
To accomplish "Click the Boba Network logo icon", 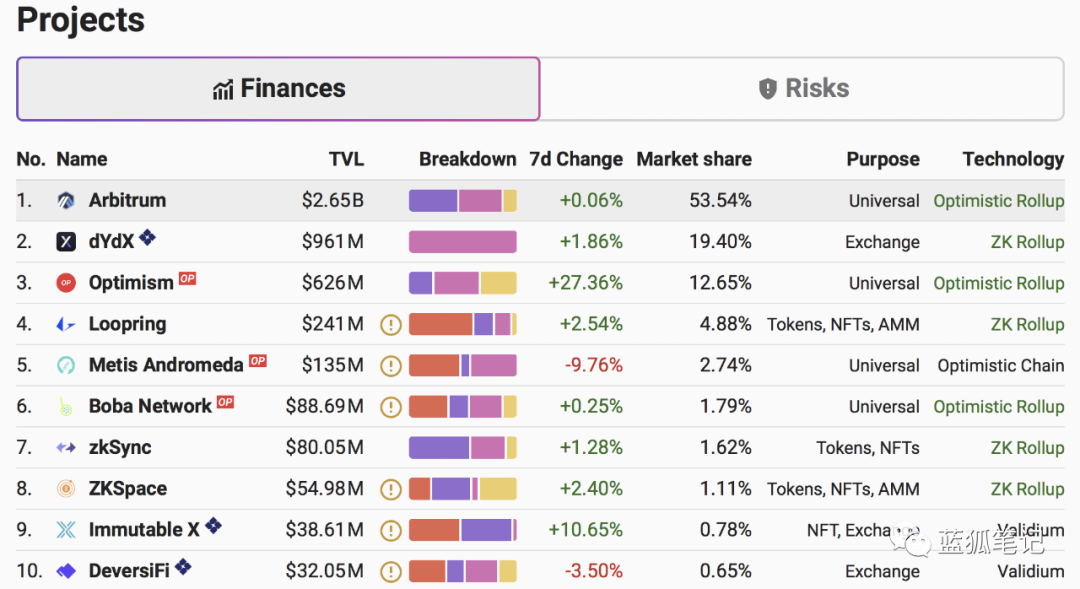I will (x=66, y=406).
